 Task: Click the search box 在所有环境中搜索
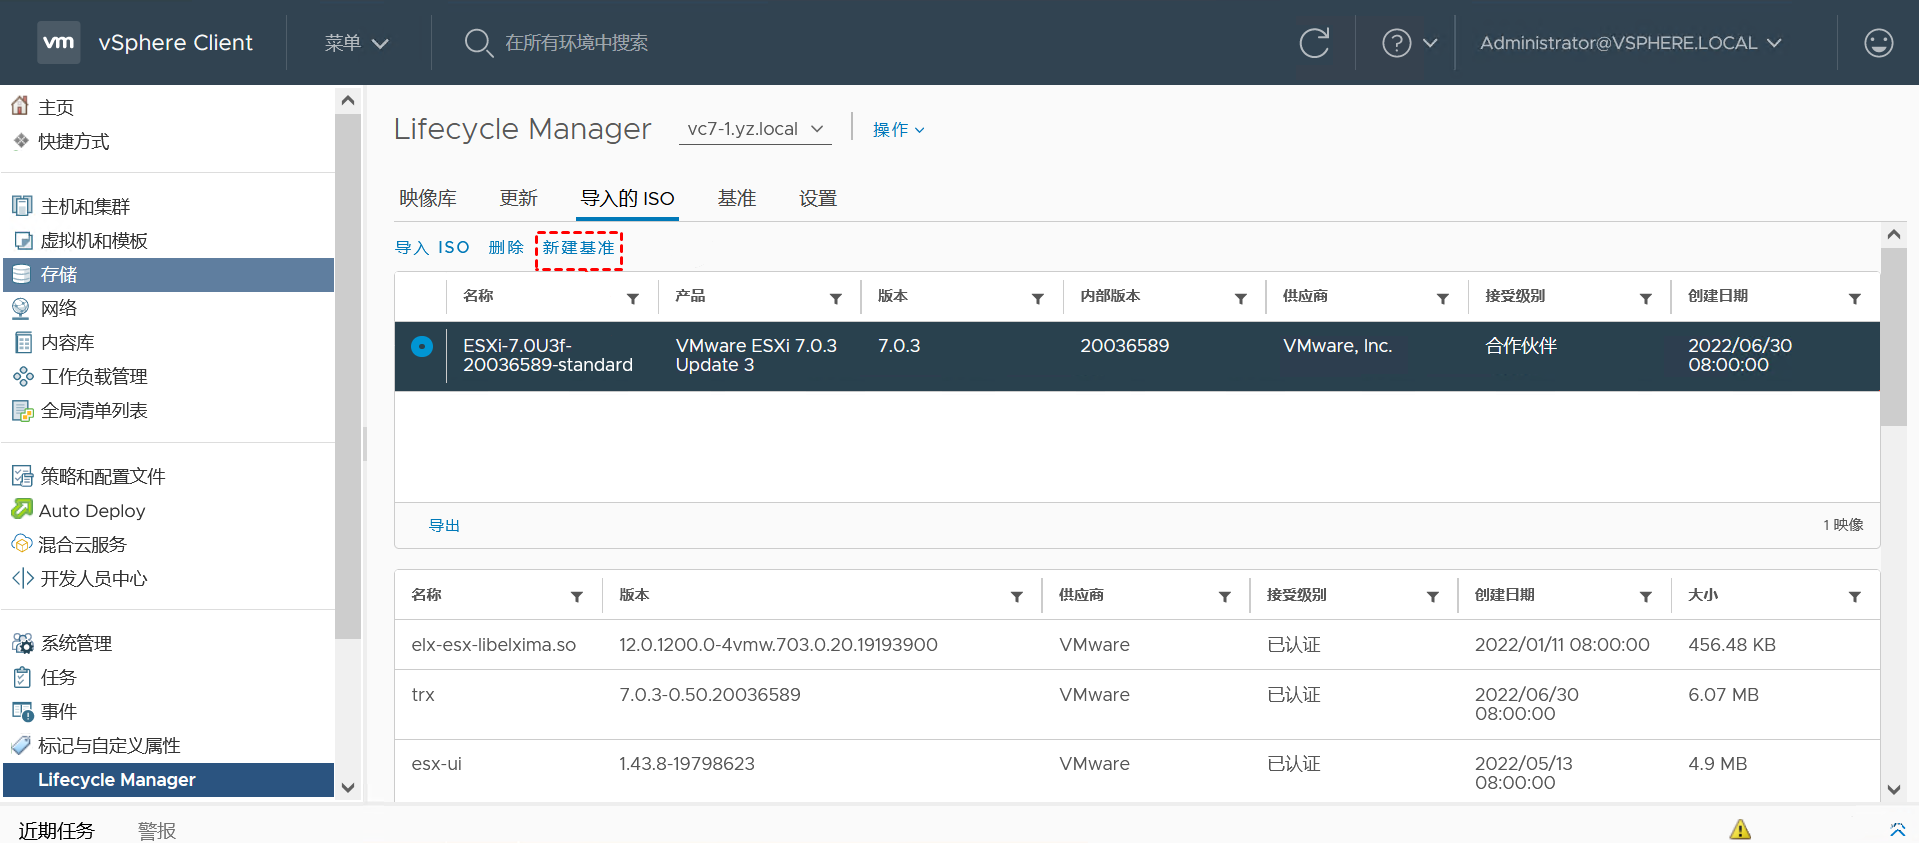pos(576,43)
